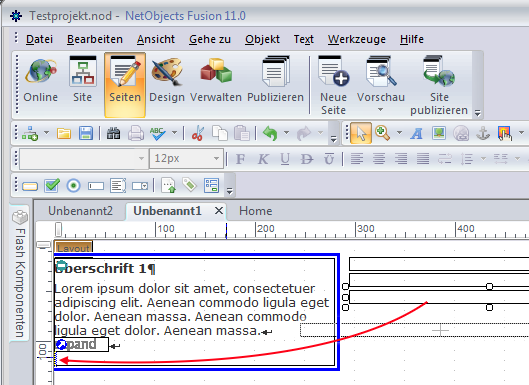Insert form checkbox tool
This screenshot has height=385, width=529.
pyautogui.click(x=52, y=185)
